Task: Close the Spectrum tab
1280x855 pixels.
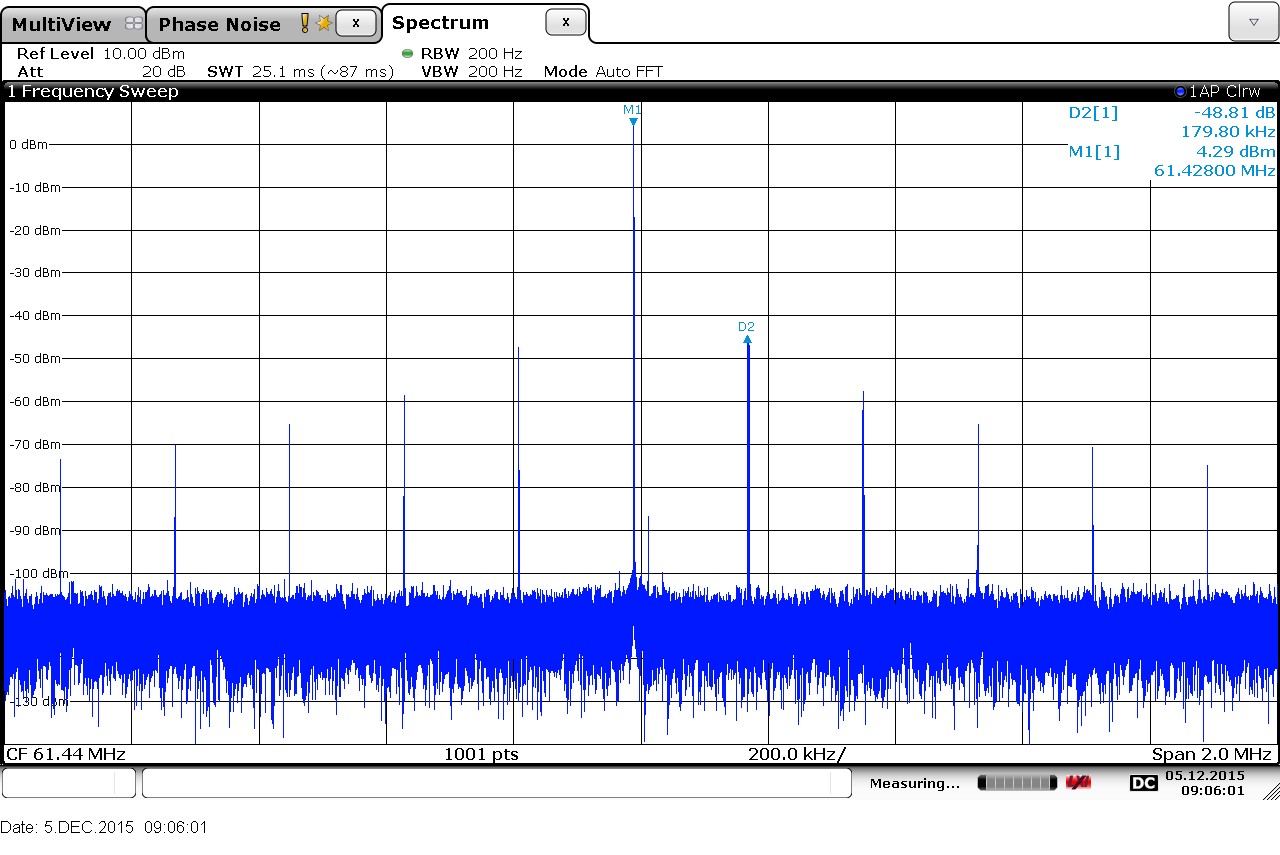Action: pos(566,22)
